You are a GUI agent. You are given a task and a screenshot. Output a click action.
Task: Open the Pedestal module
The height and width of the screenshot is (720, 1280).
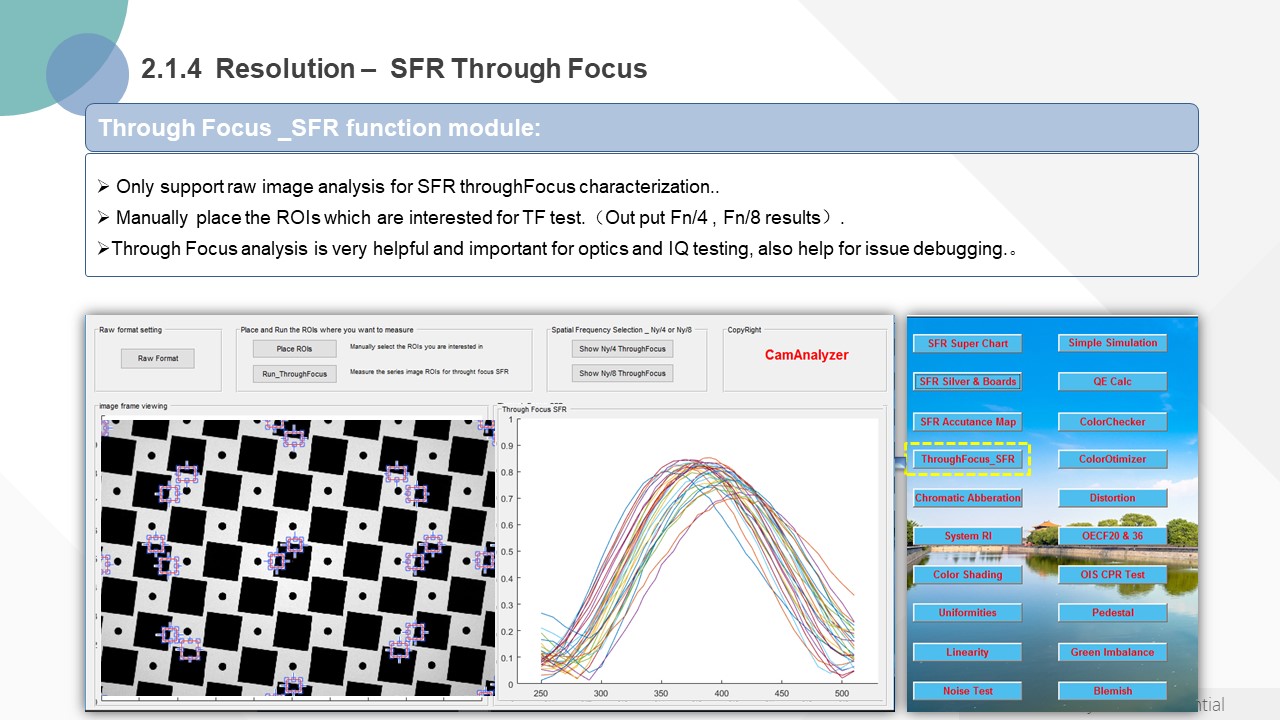tap(1112, 612)
